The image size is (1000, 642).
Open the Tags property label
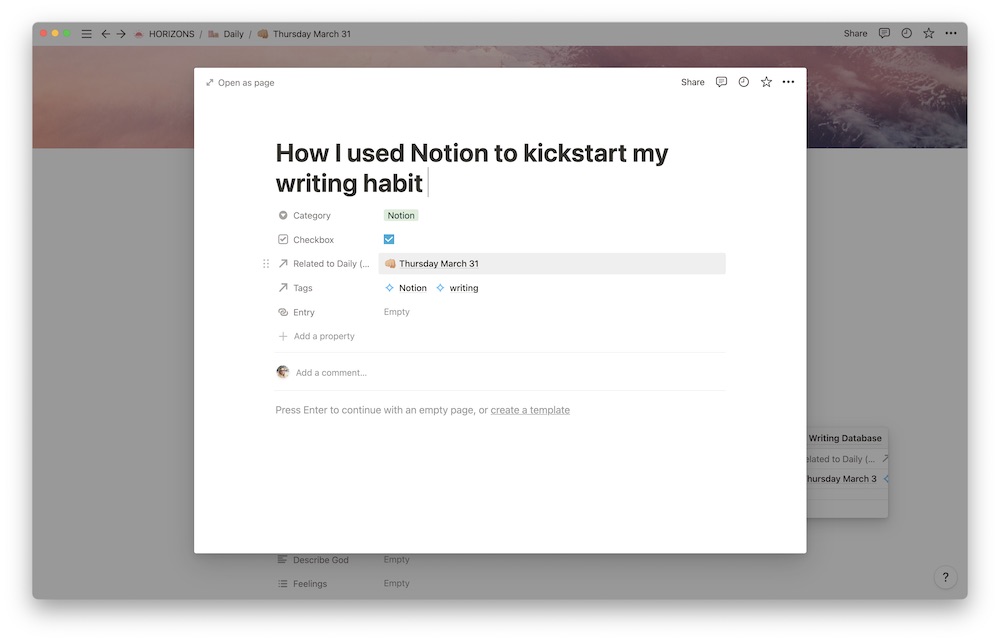(x=302, y=288)
